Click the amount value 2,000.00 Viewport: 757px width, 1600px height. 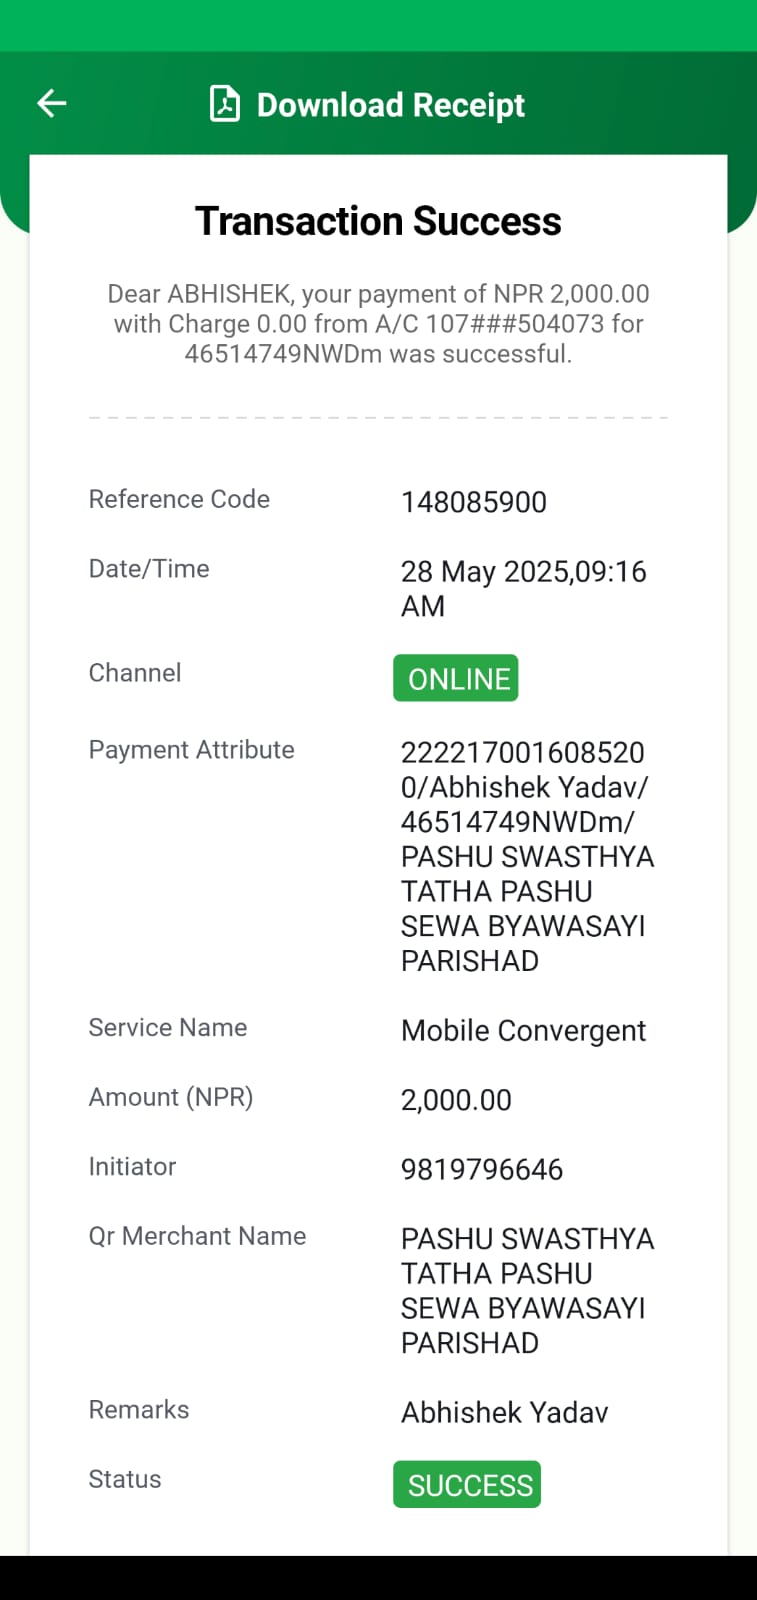[456, 1100]
